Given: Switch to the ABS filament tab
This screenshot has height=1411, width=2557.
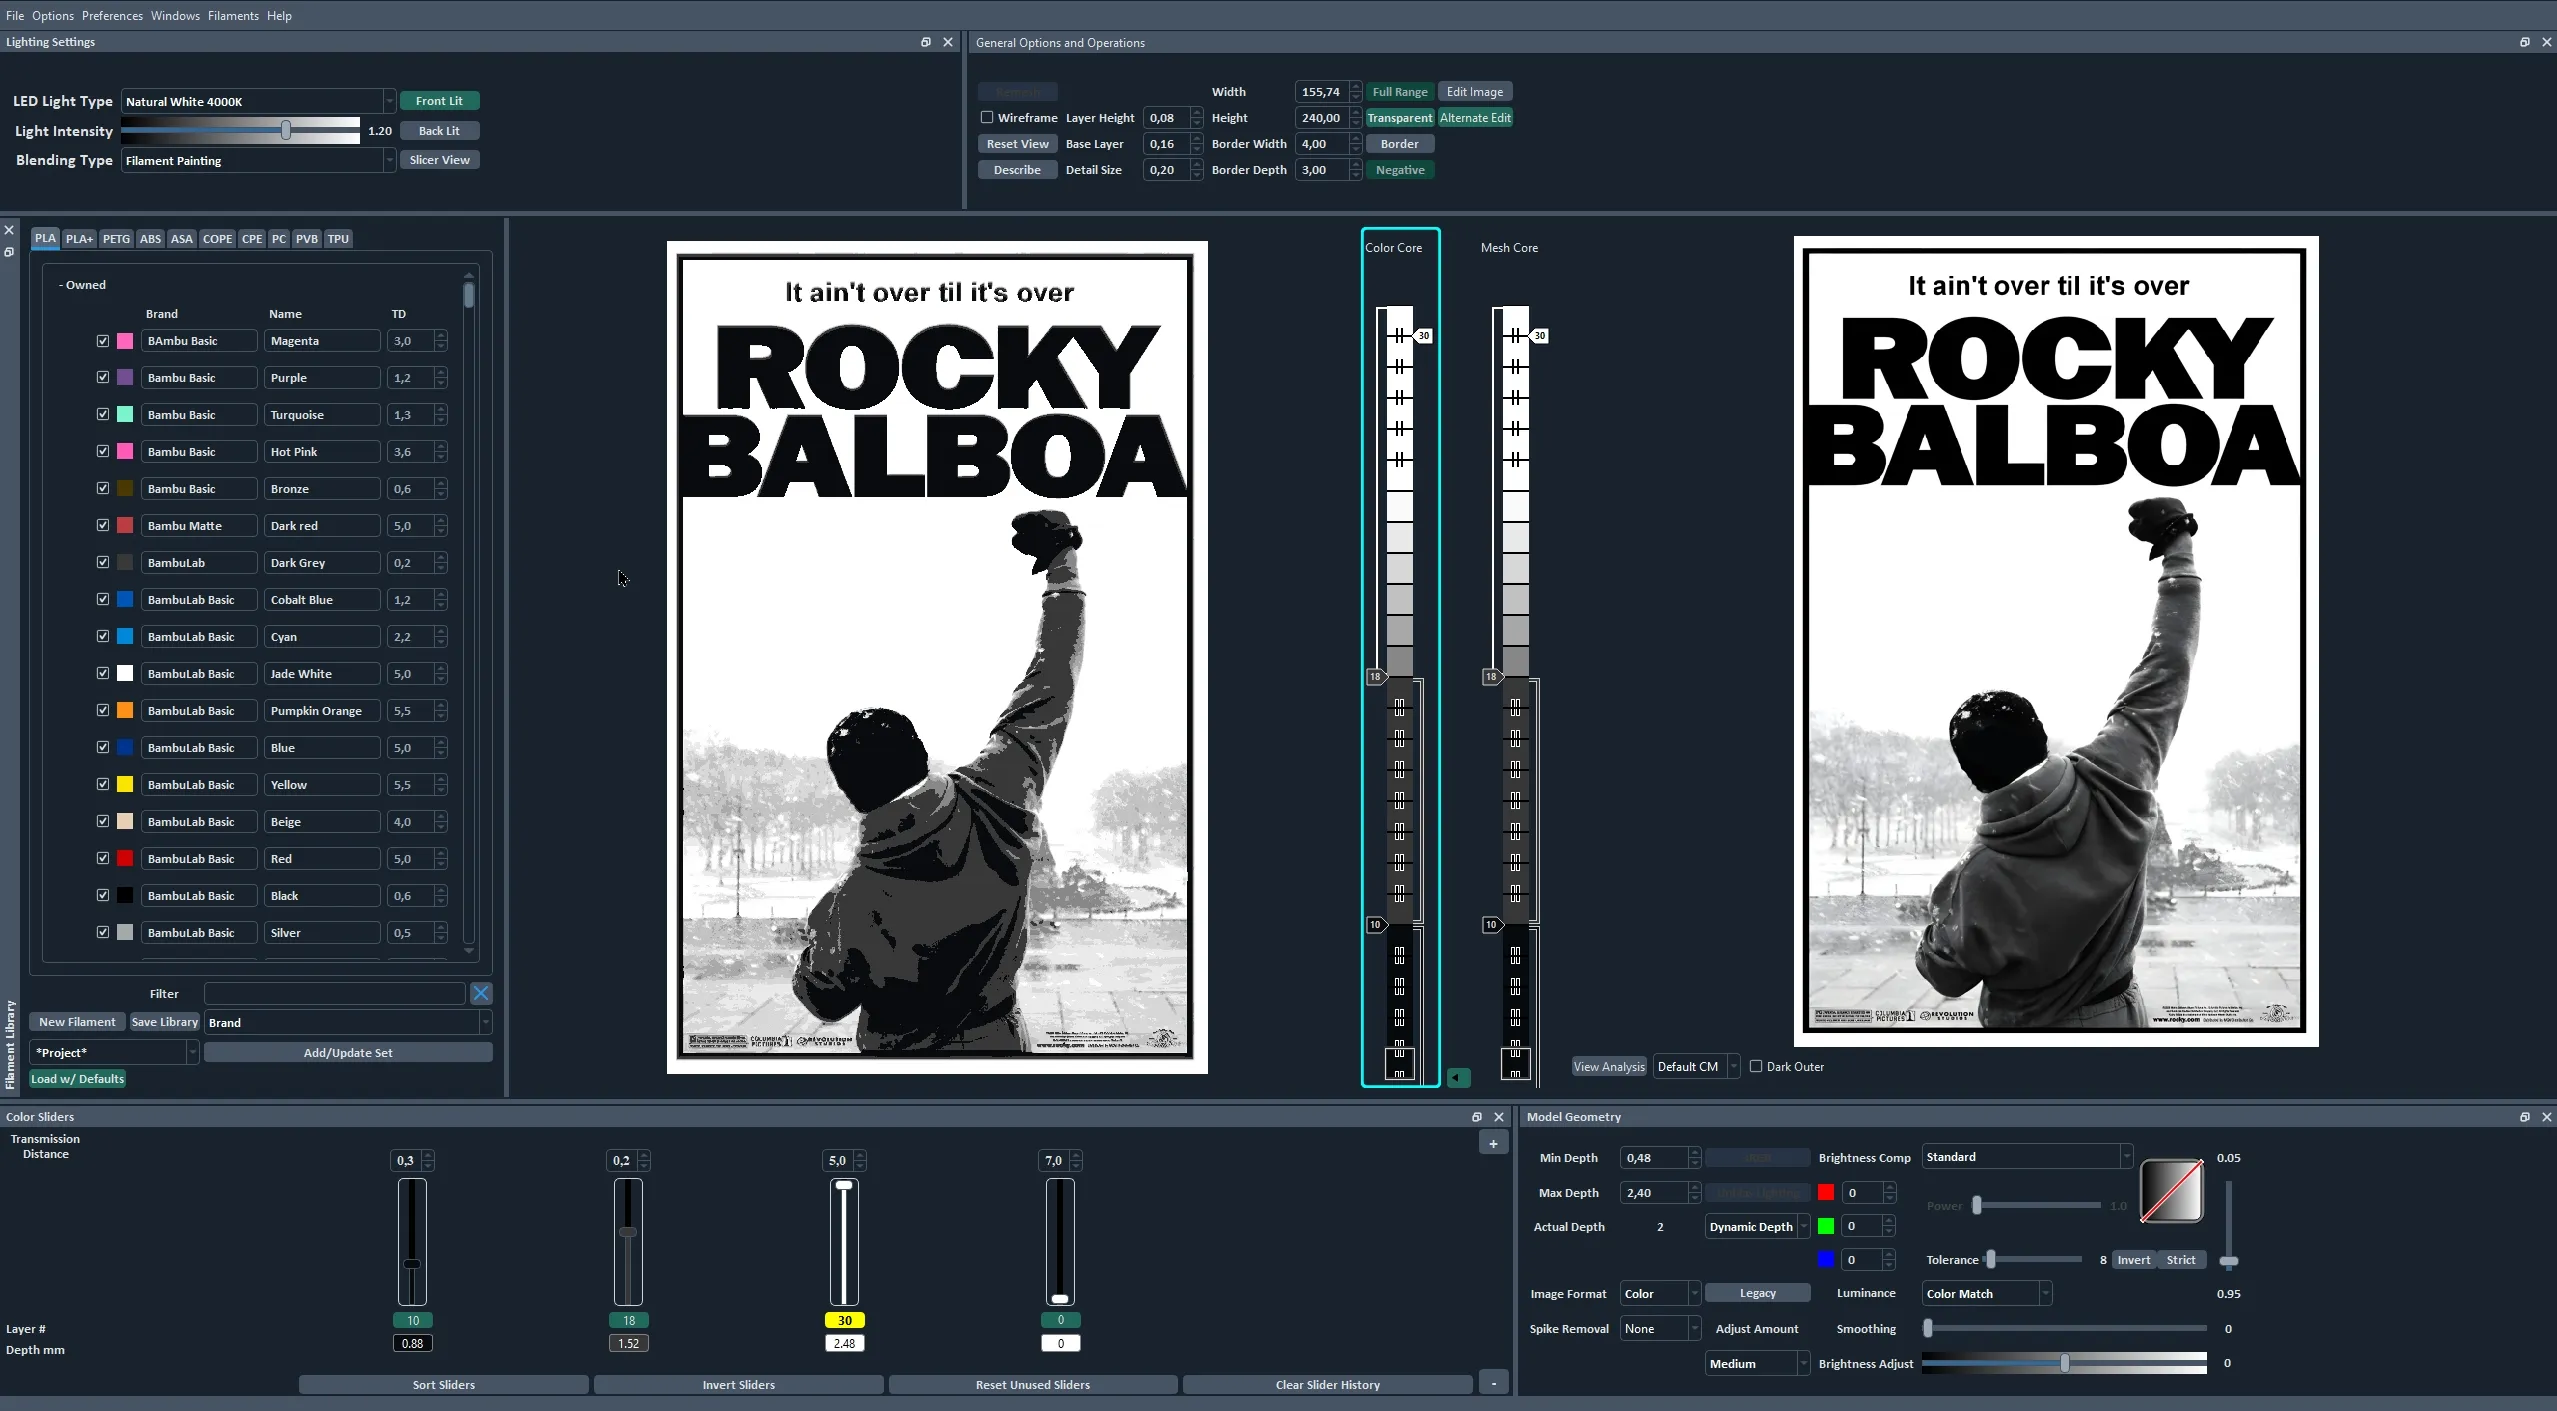Looking at the screenshot, I should 150,239.
